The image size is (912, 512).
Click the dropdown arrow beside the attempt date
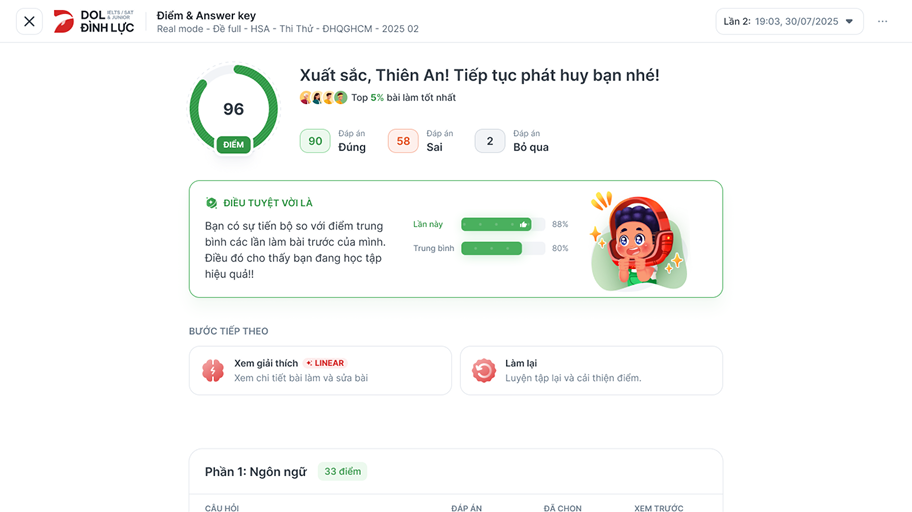(850, 21)
